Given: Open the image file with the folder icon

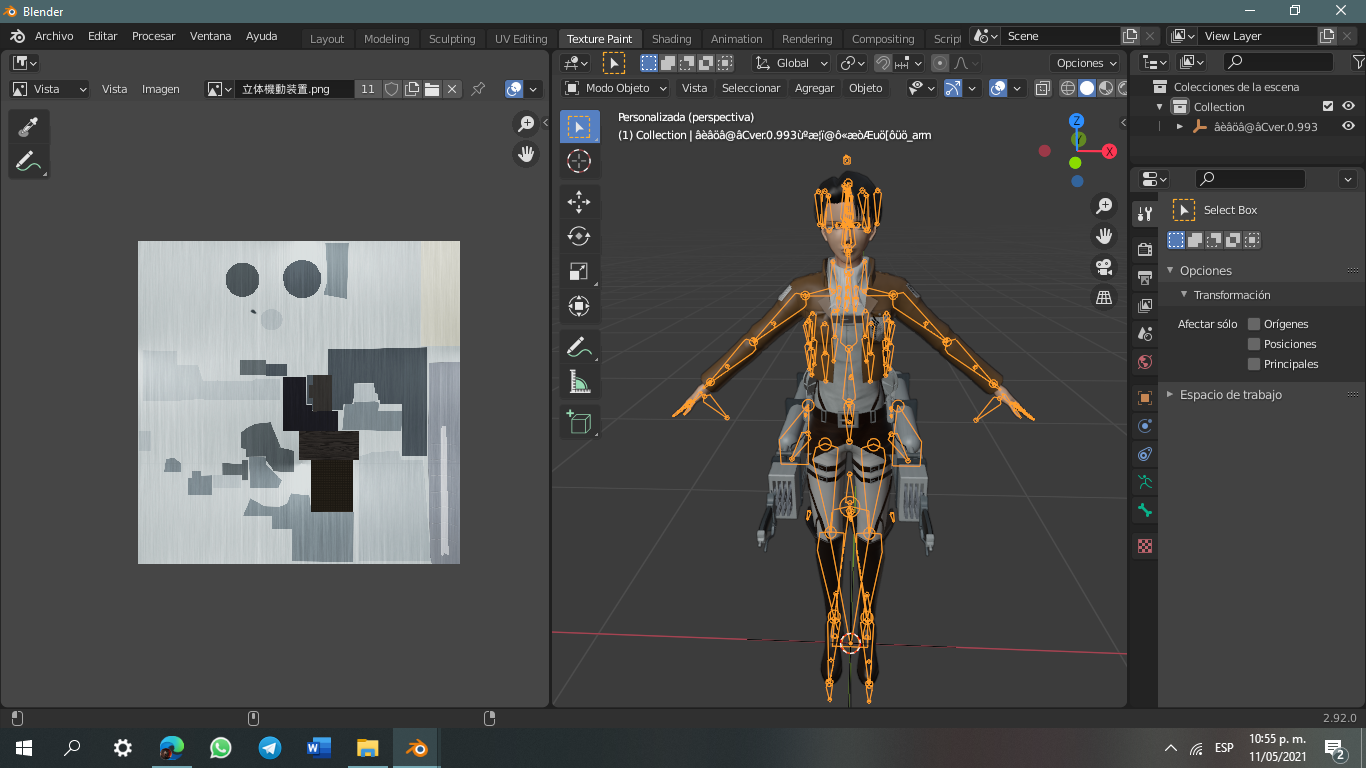Looking at the screenshot, I should point(432,89).
